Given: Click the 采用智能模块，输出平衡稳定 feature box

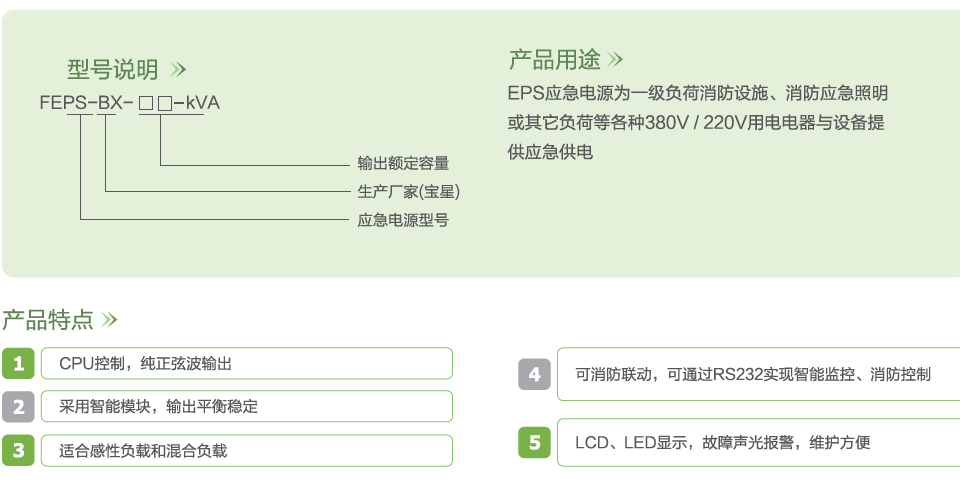Looking at the screenshot, I should click(247, 407).
